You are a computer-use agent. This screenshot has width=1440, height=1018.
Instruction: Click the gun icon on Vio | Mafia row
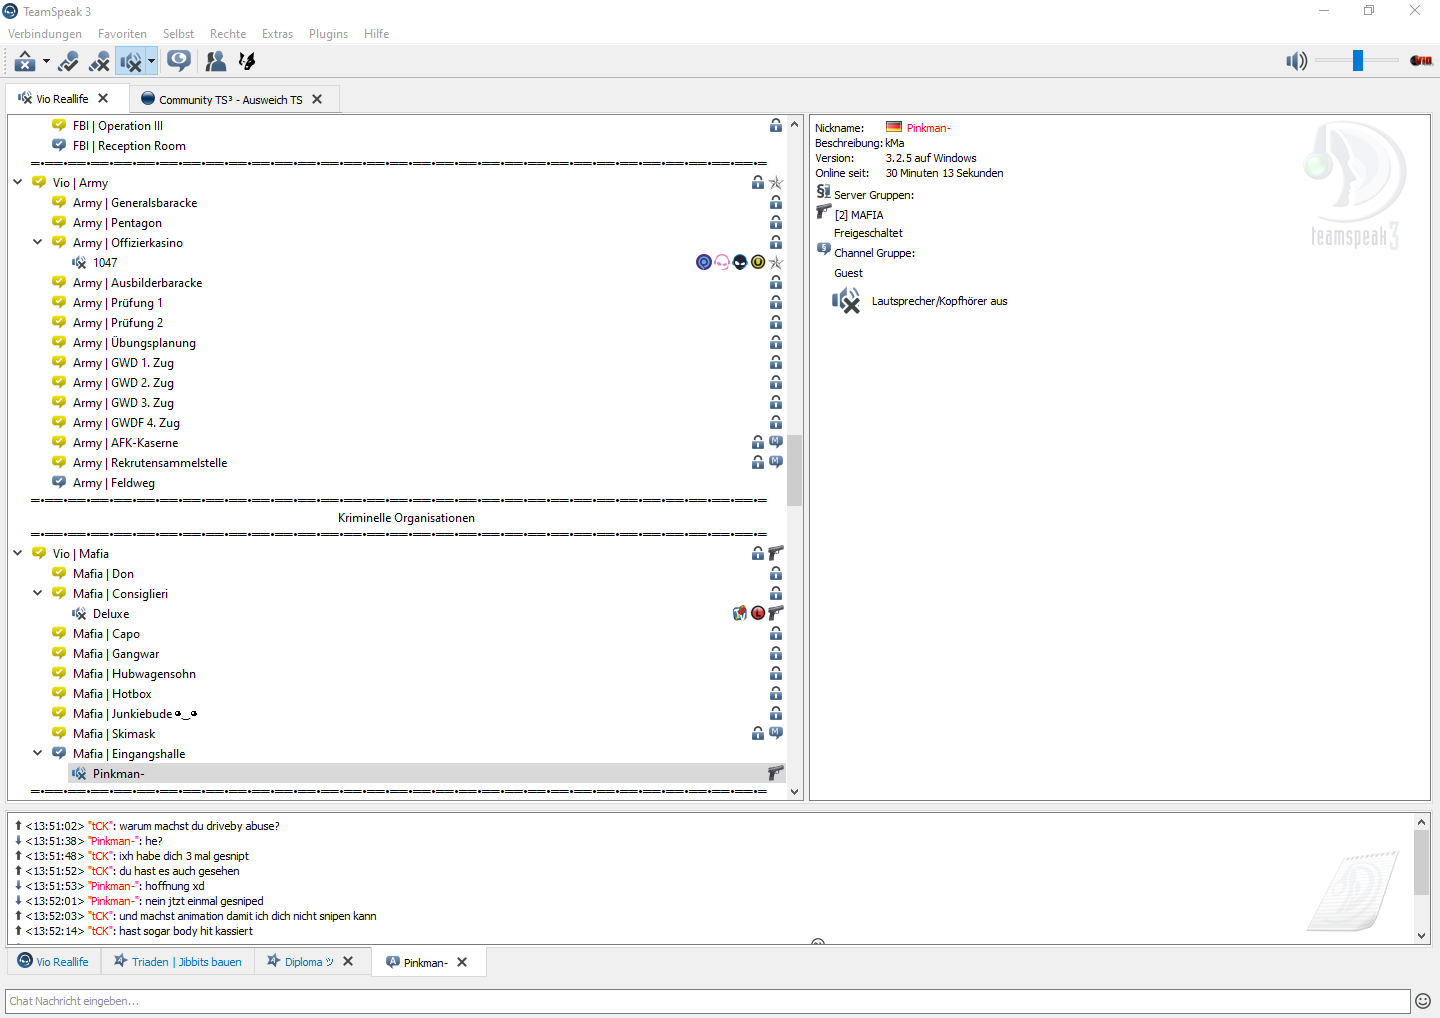click(776, 553)
